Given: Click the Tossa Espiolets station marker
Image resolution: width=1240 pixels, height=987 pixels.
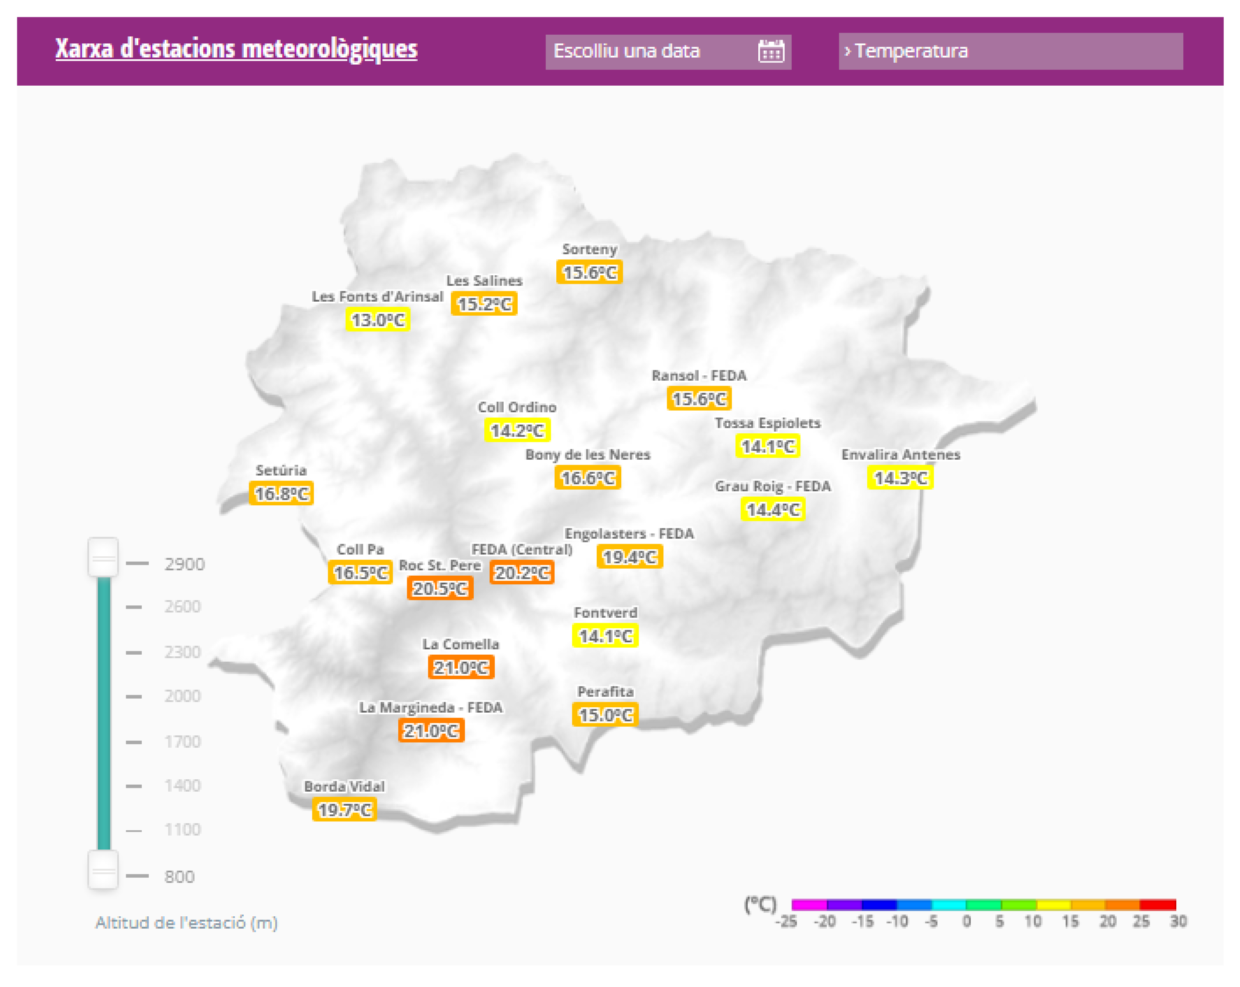Looking at the screenshot, I should tap(767, 445).
